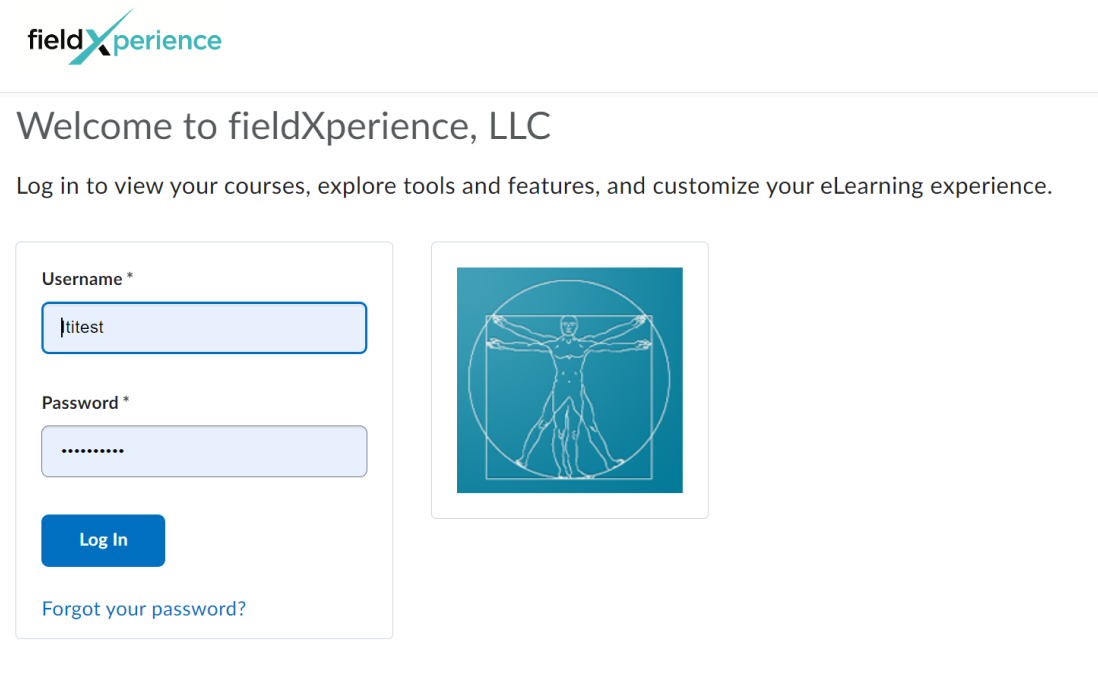Click the fieldXperience logo in the header
Viewport: 1098px width, 690px height.
tap(125, 38)
